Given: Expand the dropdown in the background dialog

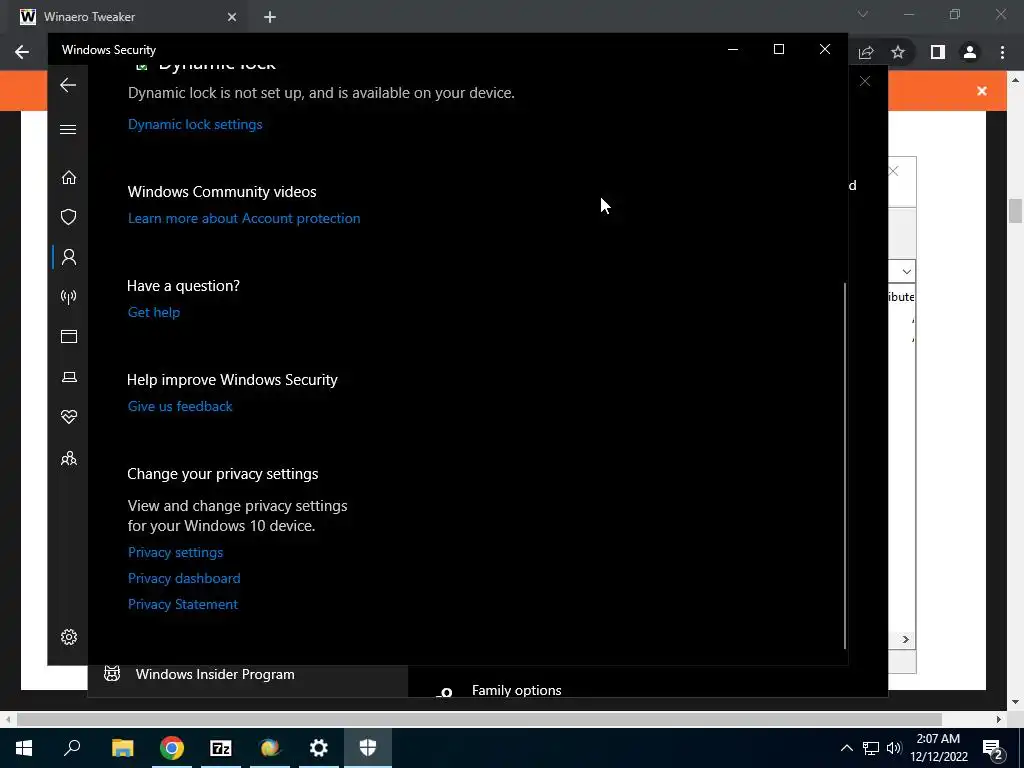Looking at the screenshot, I should click(x=906, y=271).
